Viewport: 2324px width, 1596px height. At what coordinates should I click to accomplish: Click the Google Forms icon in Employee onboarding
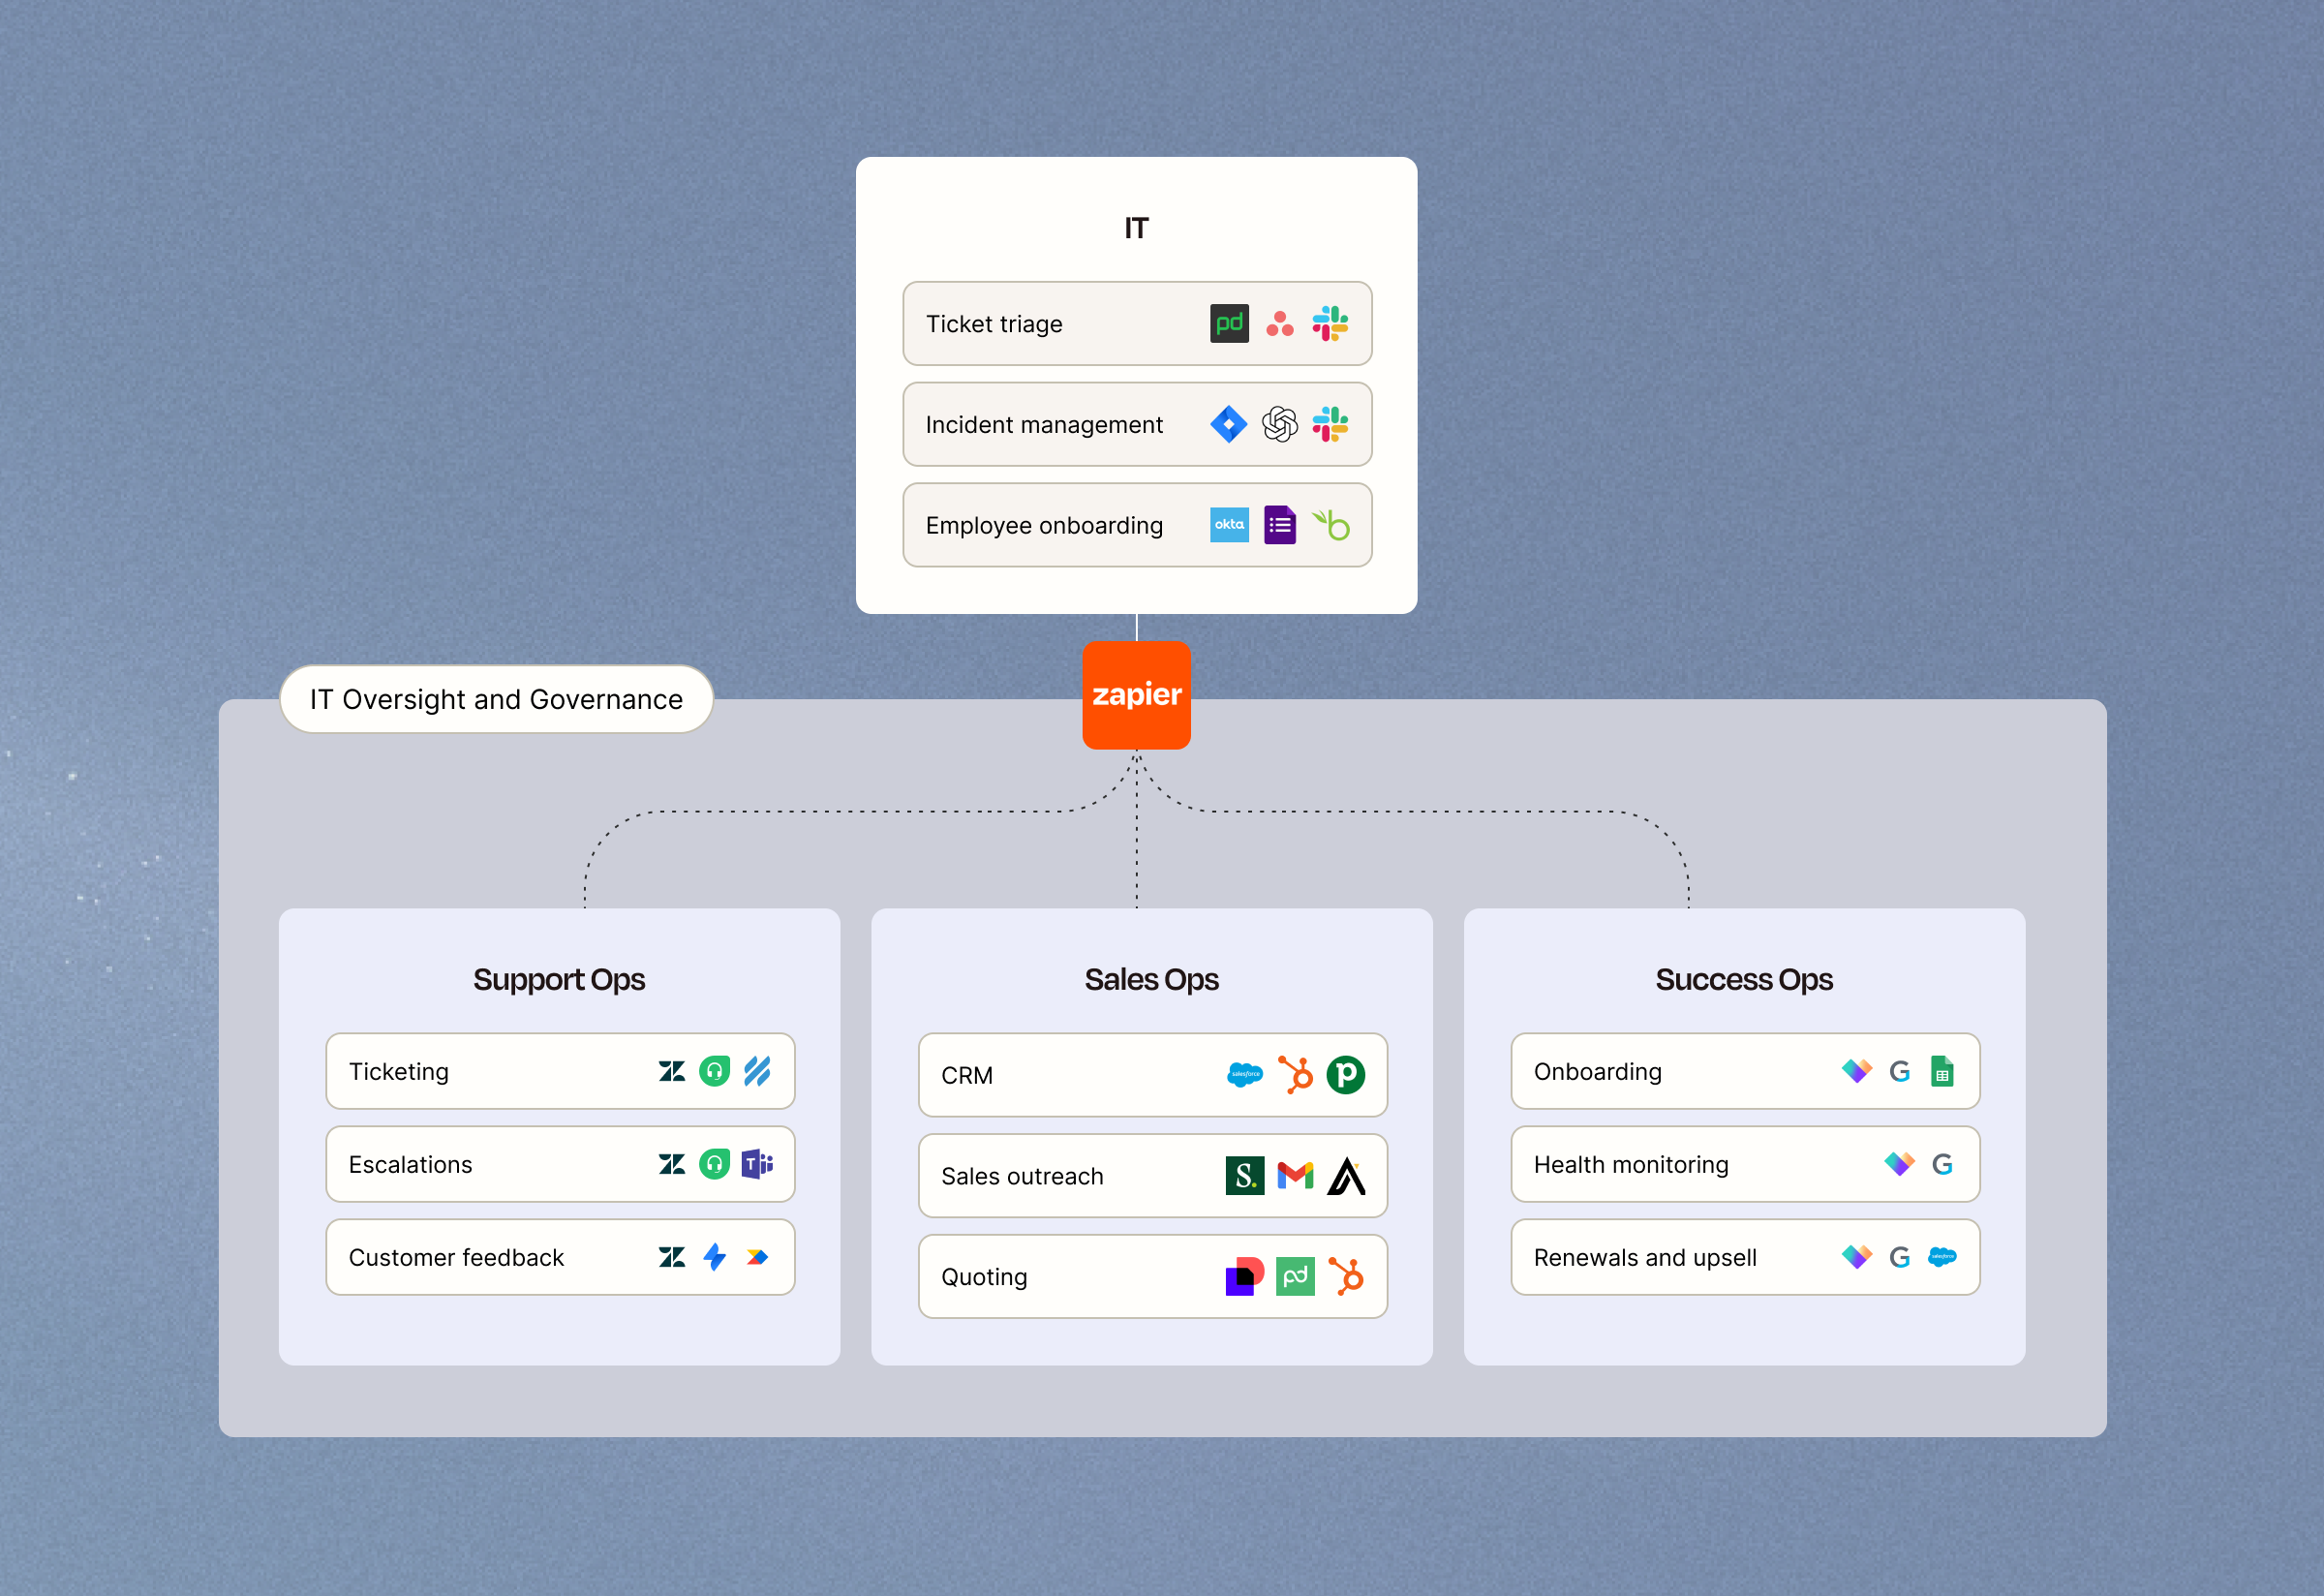click(x=1279, y=525)
